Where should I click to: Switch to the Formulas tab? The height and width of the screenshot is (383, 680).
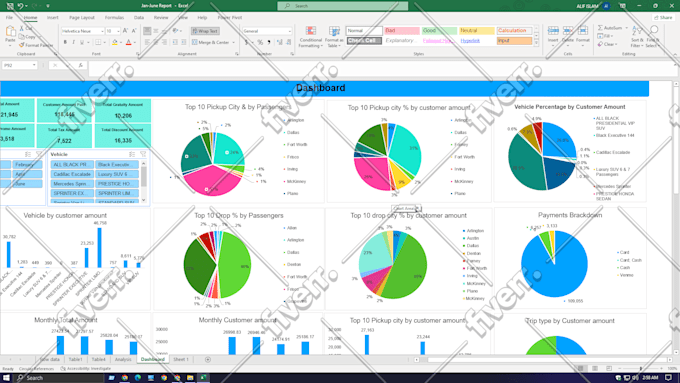tap(114, 18)
